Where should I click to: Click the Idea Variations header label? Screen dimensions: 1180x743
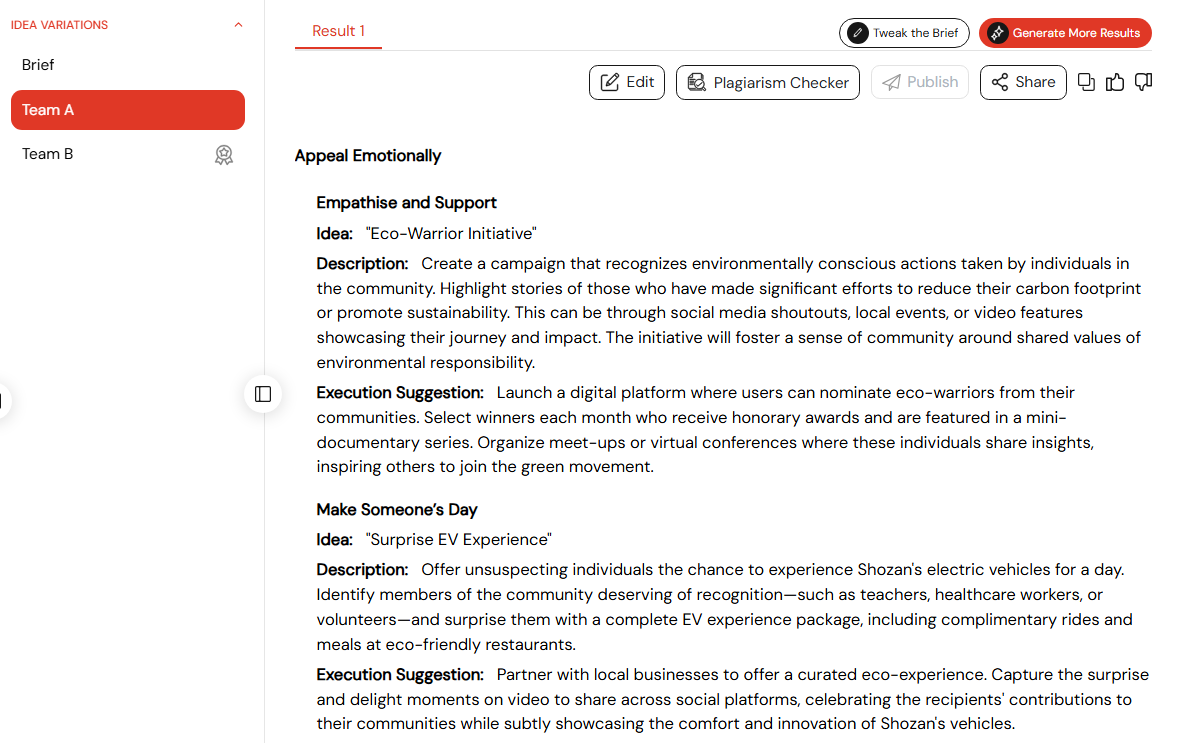(x=59, y=25)
